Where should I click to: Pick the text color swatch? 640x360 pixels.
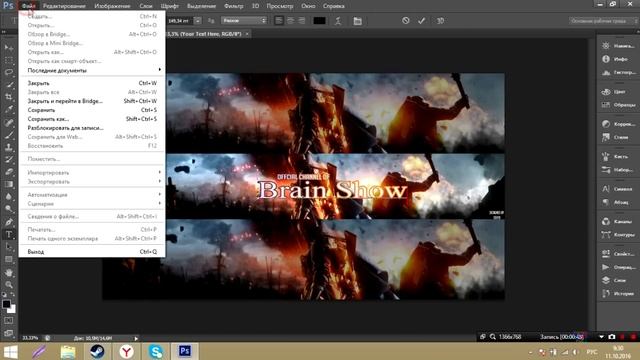pyautogui.click(x=319, y=21)
